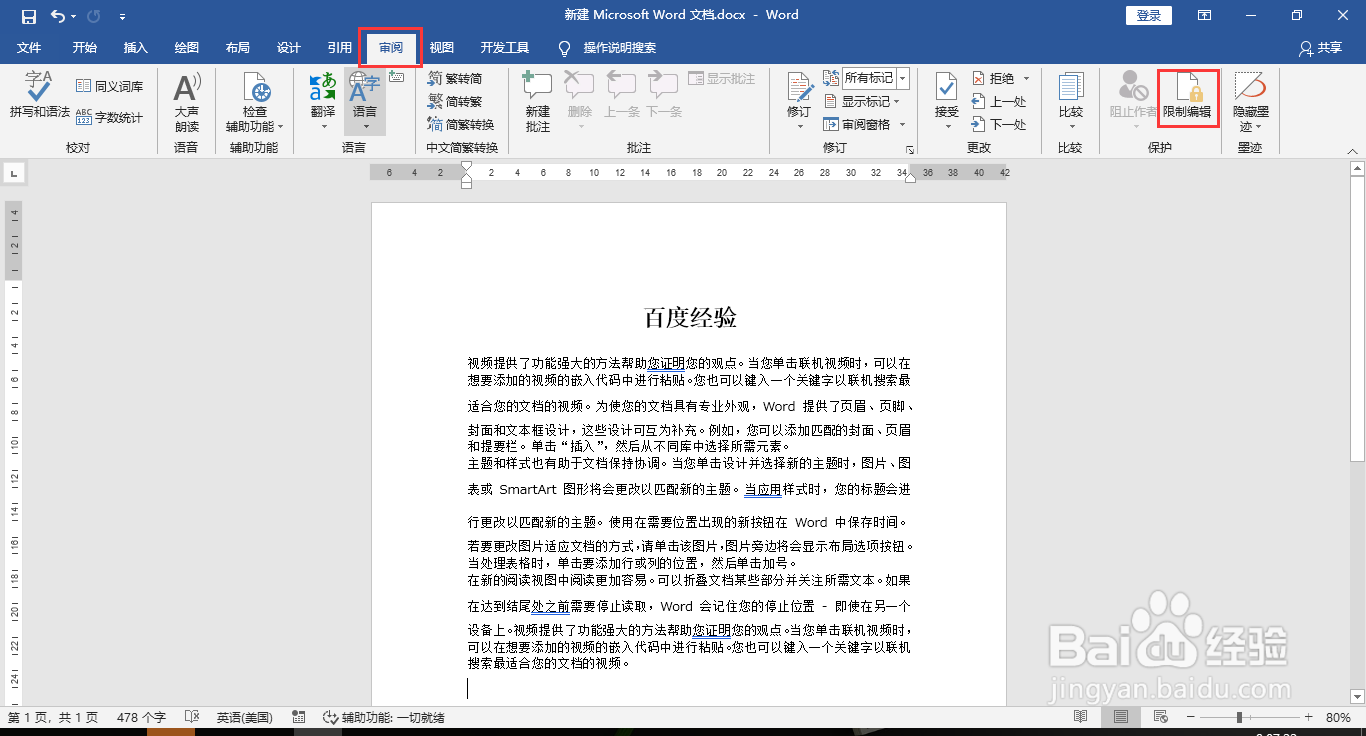Open the 文件 tab
The image size is (1366, 736).
point(29,47)
